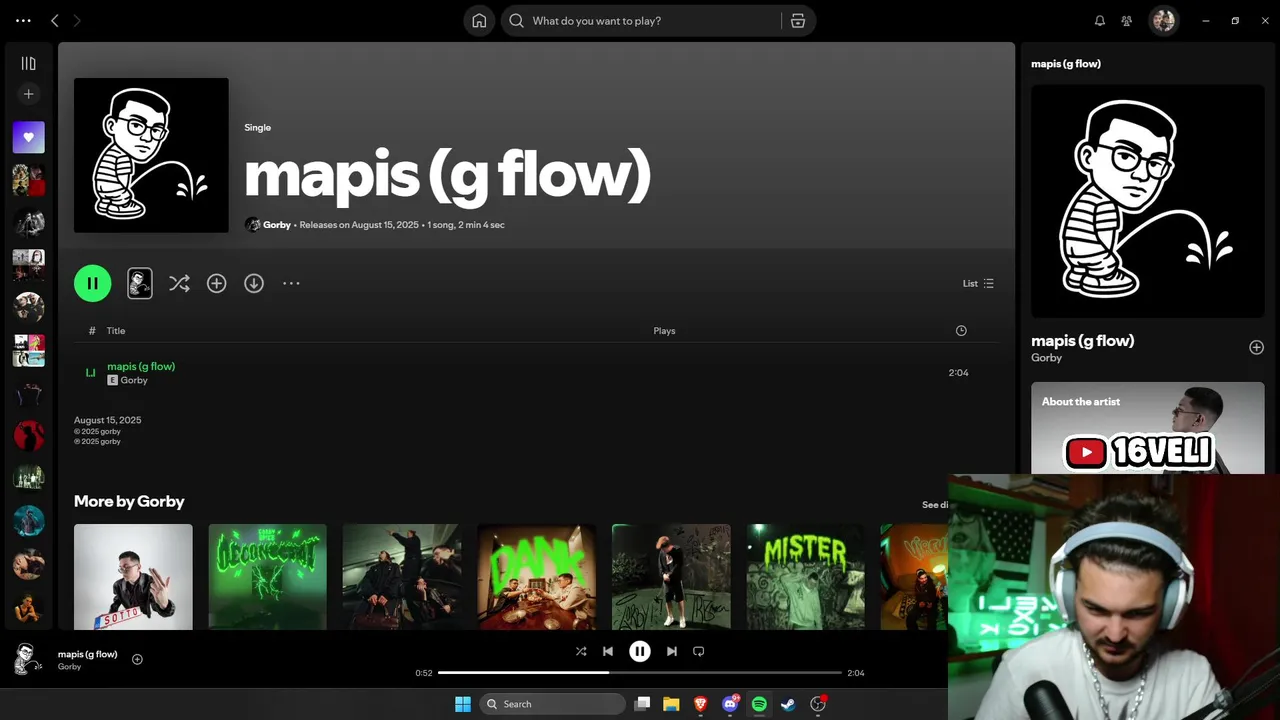The height and width of the screenshot is (720, 1280).
Task: Toggle repeat in the player bar
Action: coord(699,651)
